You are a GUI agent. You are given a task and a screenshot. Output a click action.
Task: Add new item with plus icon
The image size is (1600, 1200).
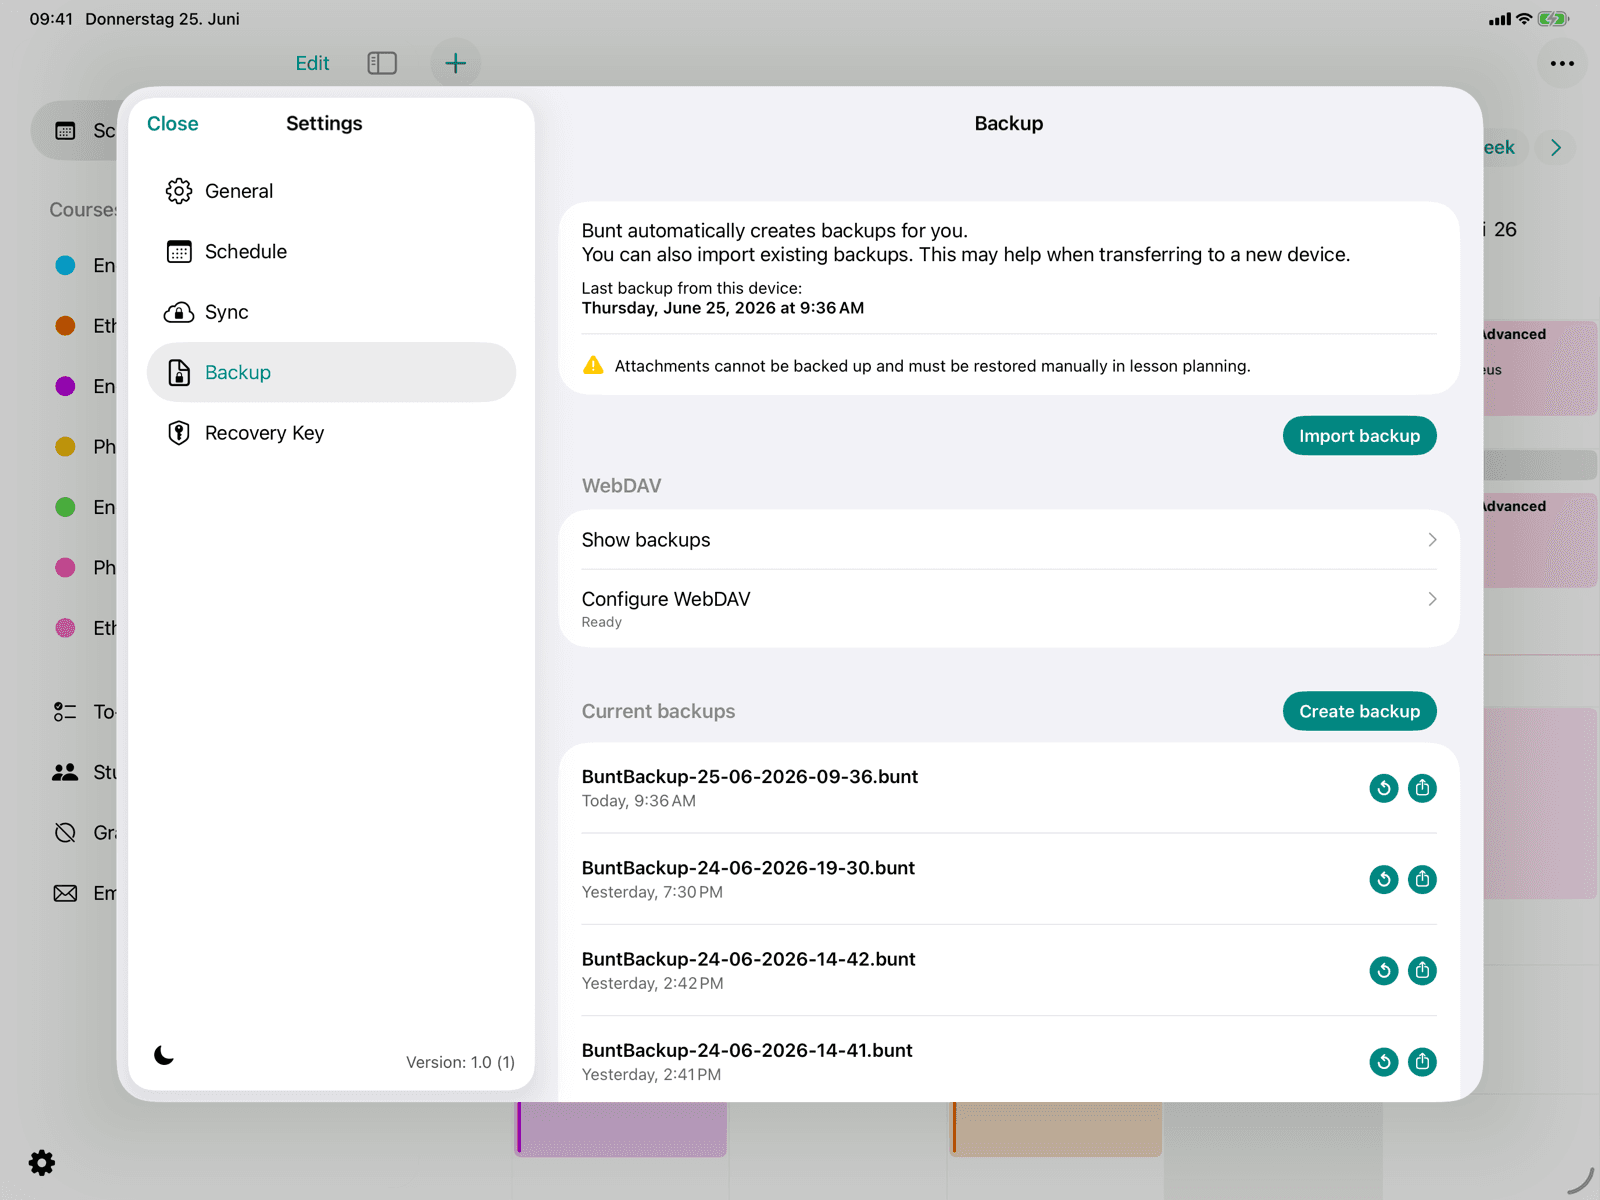click(456, 63)
